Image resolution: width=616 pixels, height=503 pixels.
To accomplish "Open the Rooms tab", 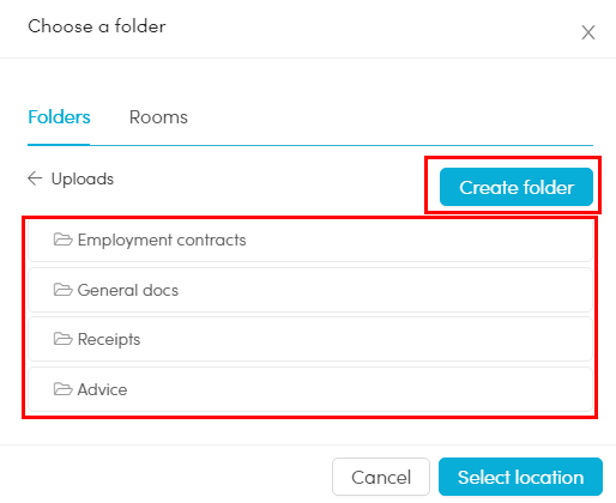I will pos(158,117).
